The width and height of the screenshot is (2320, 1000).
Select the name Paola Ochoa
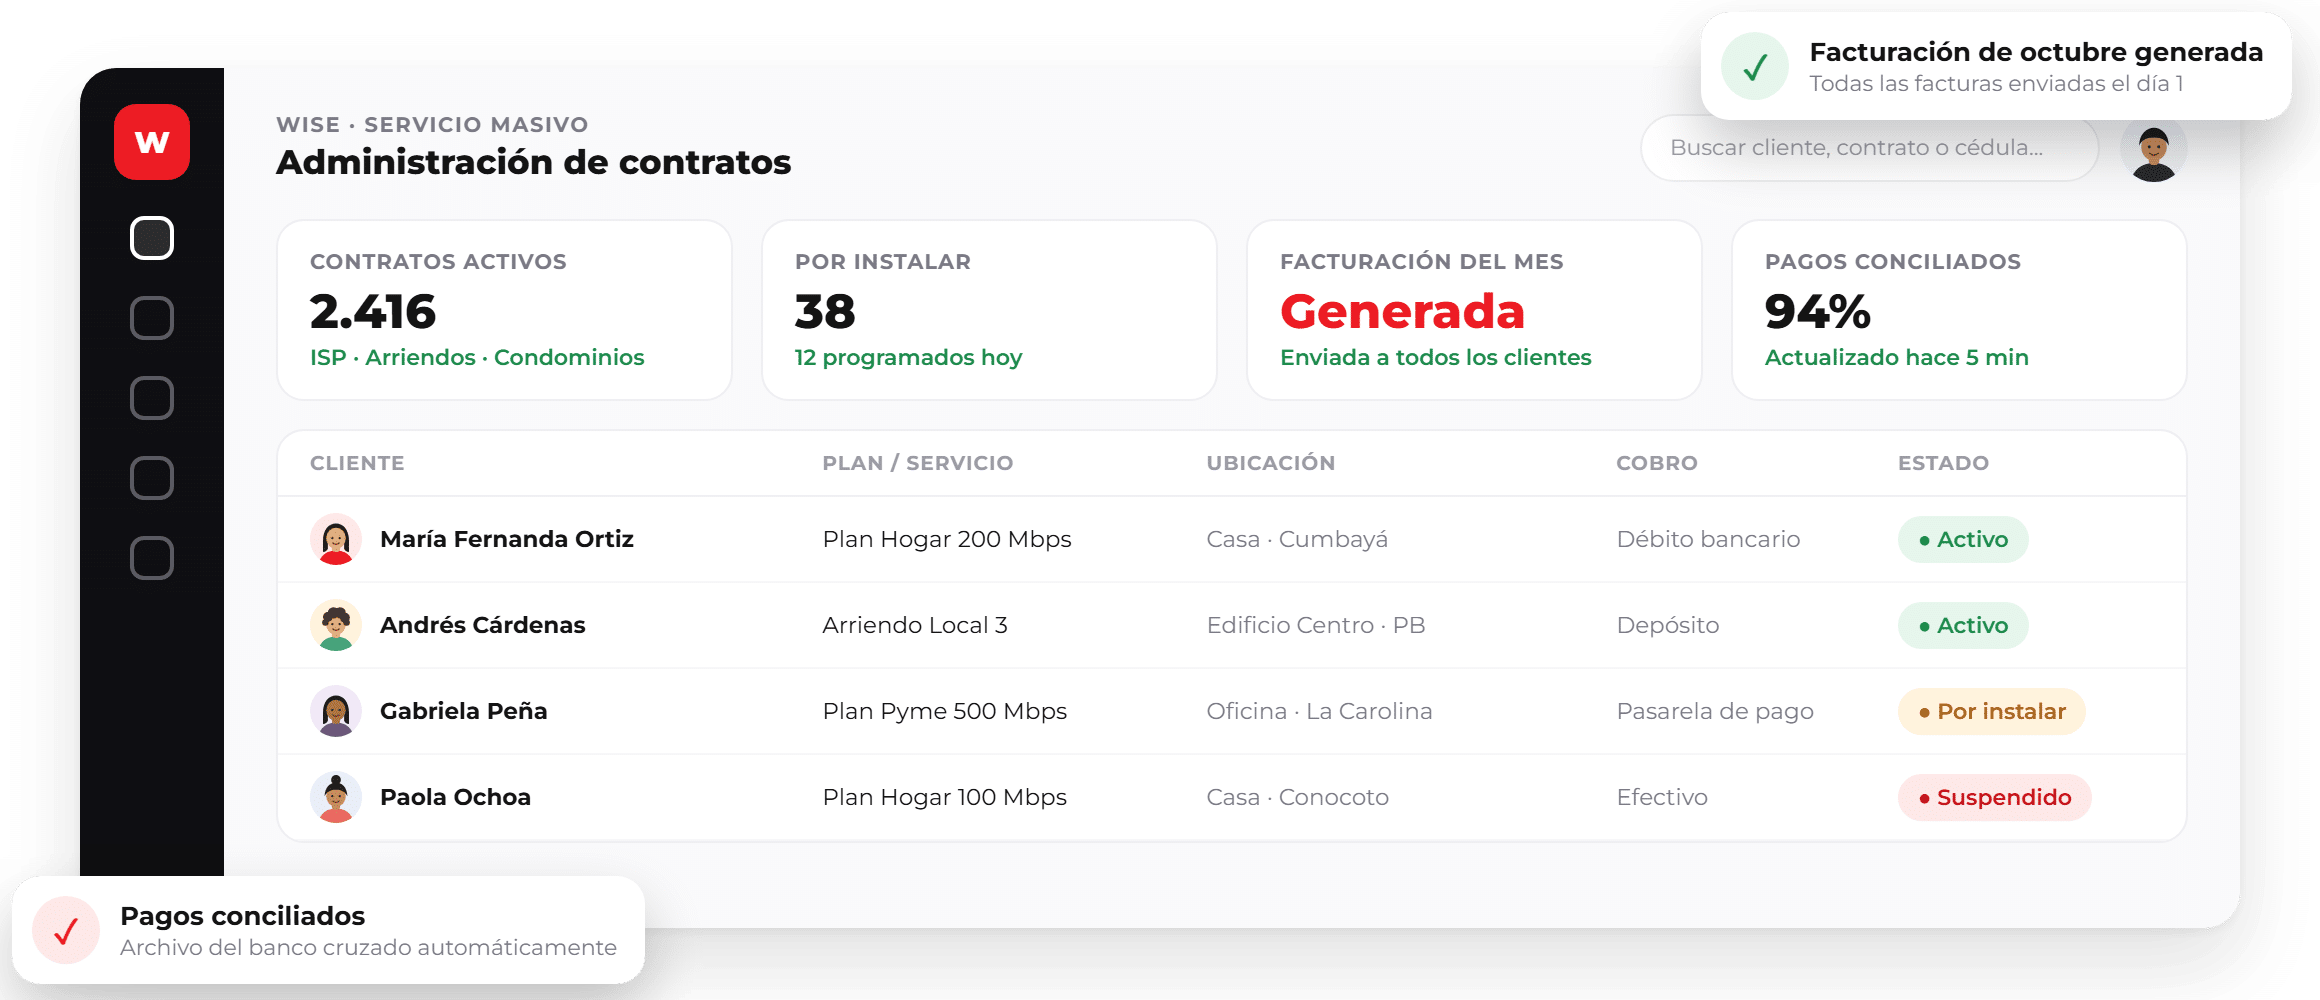455,797
